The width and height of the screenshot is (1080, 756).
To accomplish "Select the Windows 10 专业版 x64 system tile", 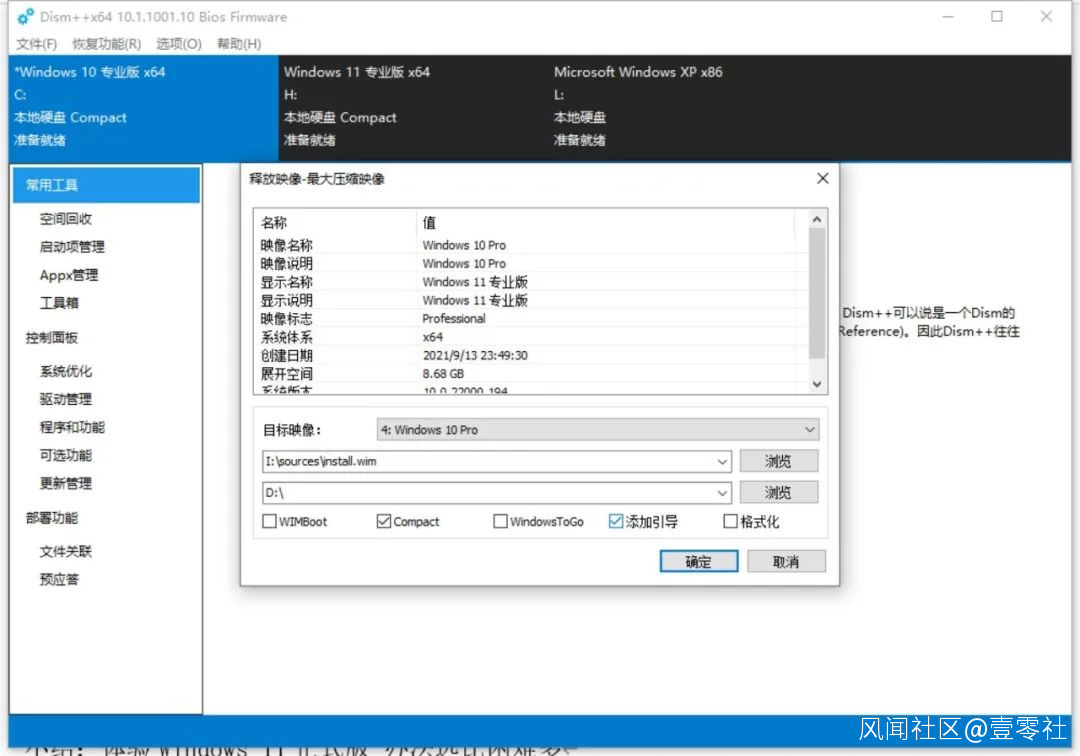I will tap(143, 107).
